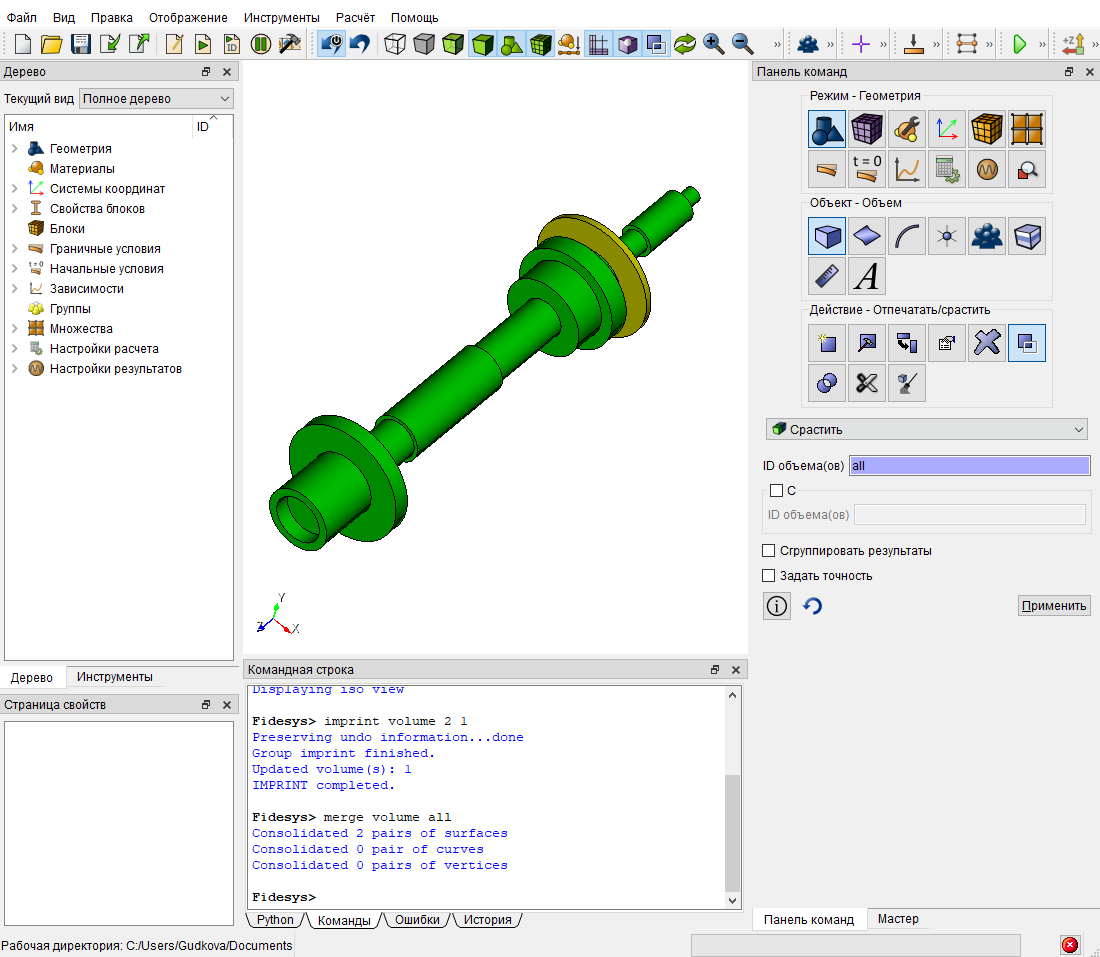Viewport: 1100px width, 957px height.
Task: Click the red stop icon in status bar
Action: coord(1069,945)
